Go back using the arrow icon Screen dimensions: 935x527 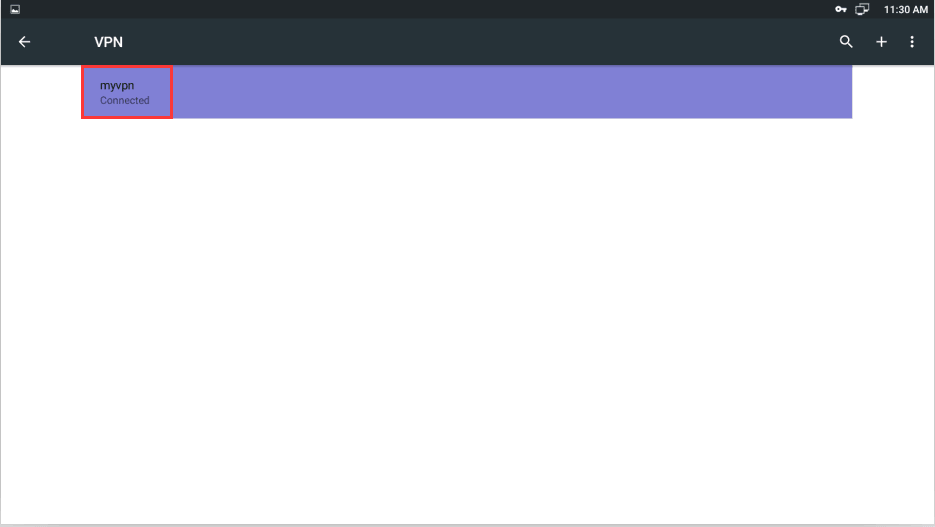point(24,42)
